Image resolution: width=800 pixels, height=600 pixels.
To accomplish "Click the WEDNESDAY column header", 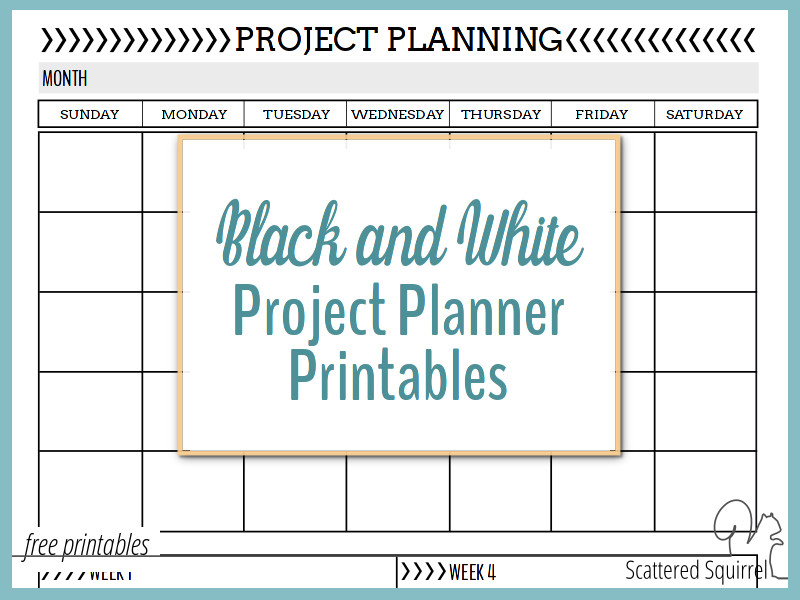I will click(398, 114).
